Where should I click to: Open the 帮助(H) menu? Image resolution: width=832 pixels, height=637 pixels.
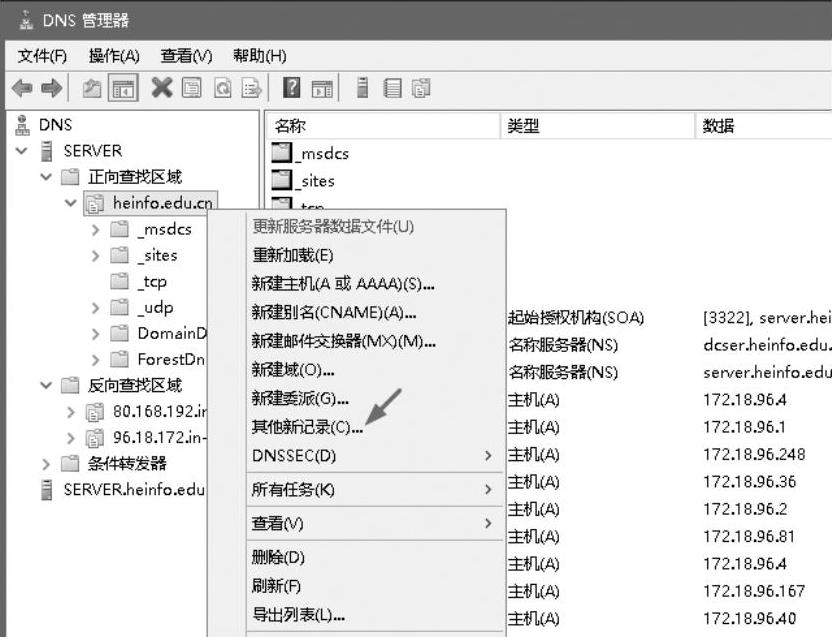(259, 56)
